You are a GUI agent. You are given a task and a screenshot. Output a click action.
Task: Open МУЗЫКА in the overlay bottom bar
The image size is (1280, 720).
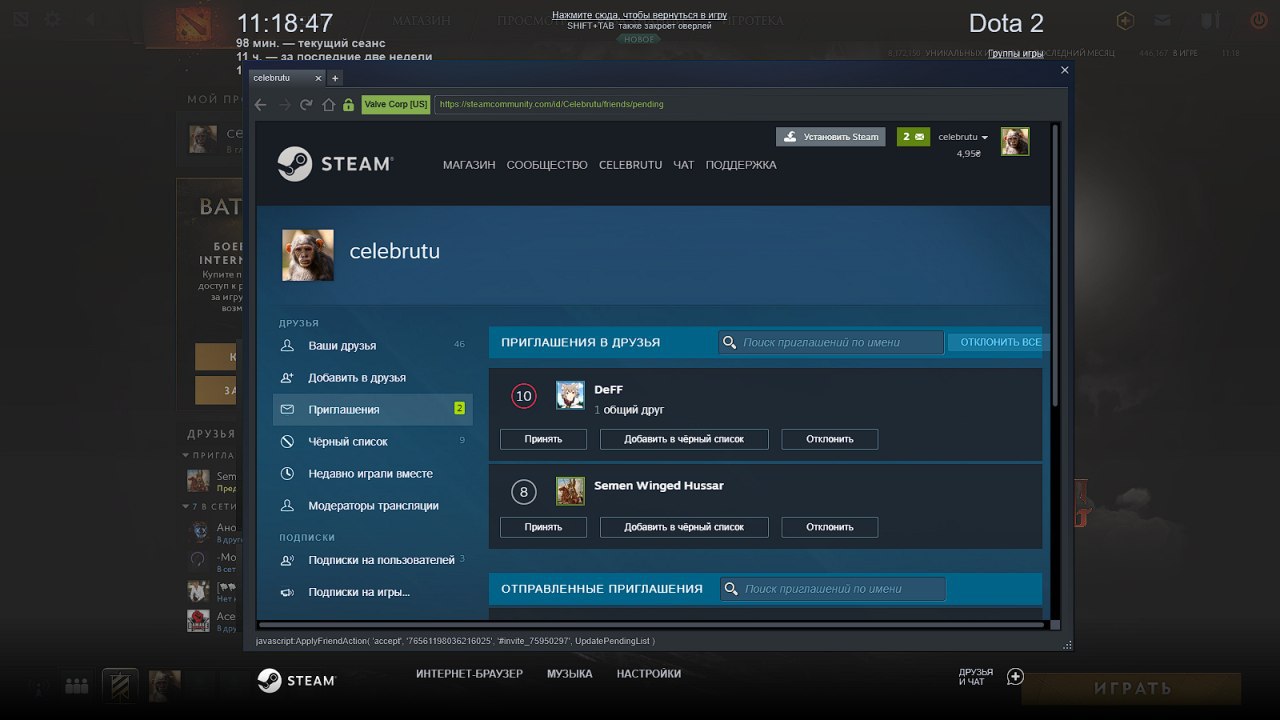click(569, 674)
